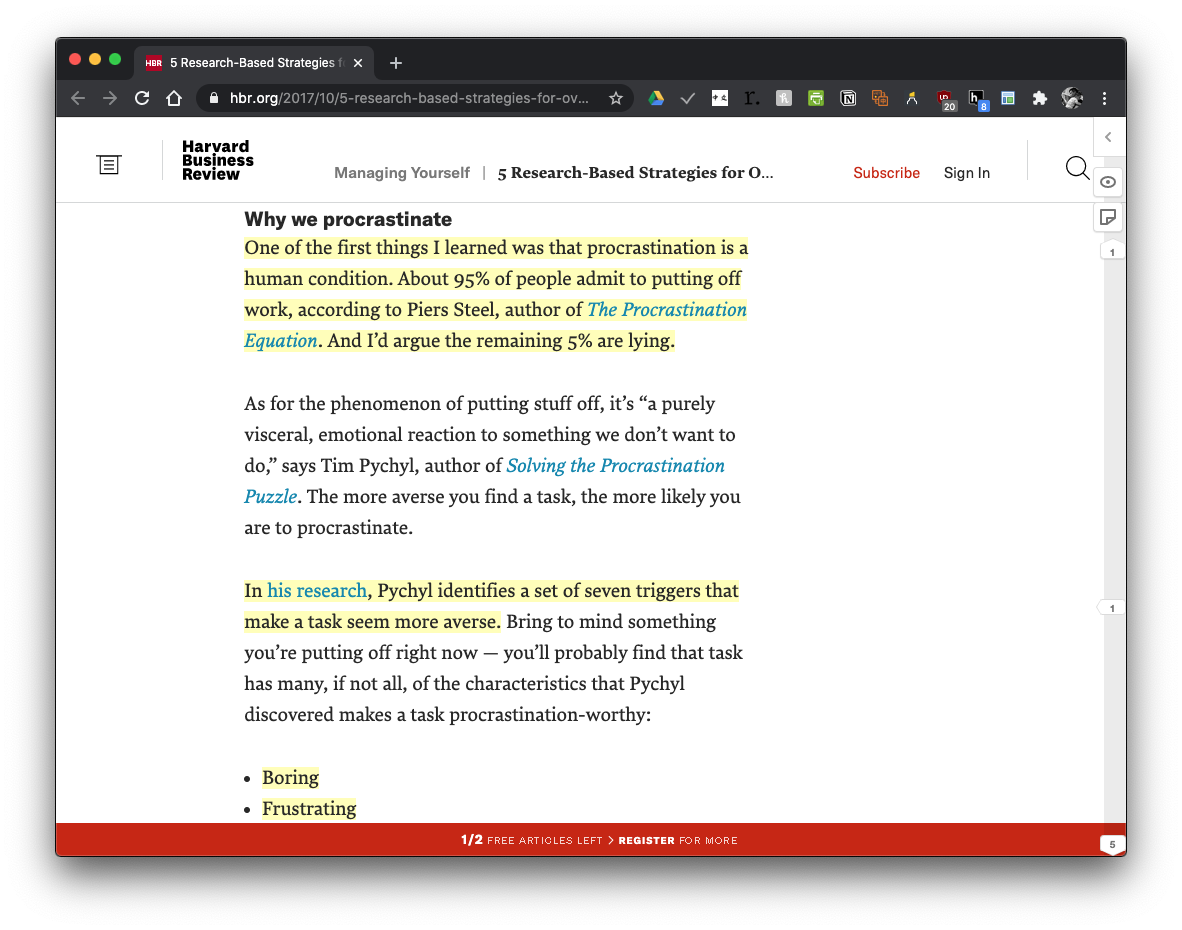The height and width of the screenshot is (930, 1182).
Task: Open HBR site search magnifier
Action: 1077,167
